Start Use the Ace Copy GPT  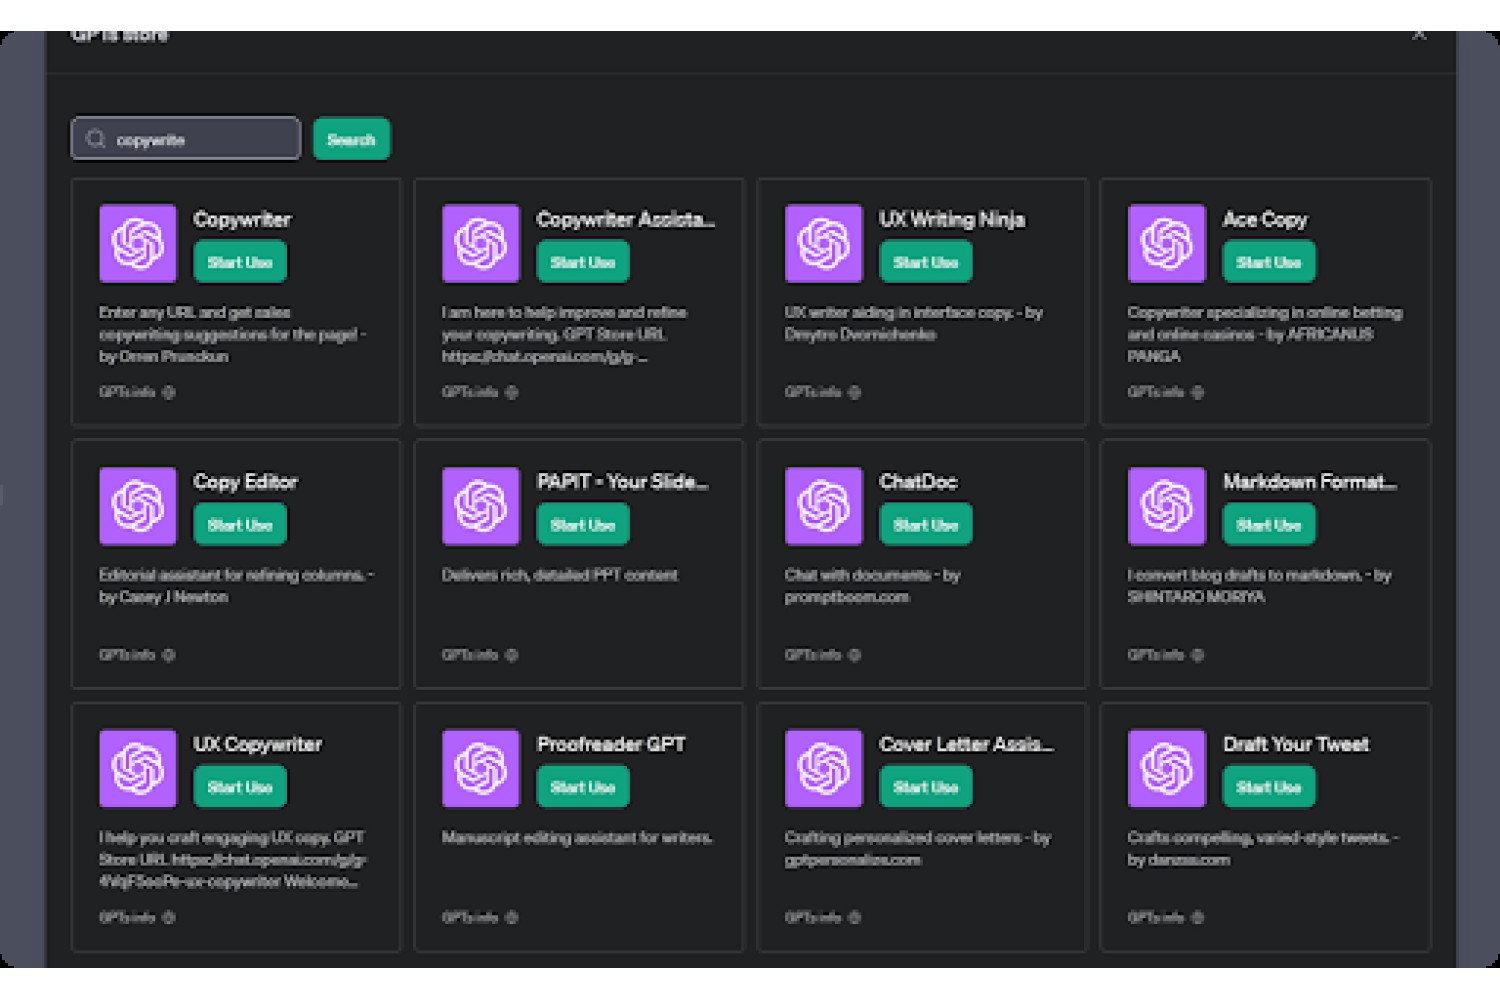[1269, 262]
